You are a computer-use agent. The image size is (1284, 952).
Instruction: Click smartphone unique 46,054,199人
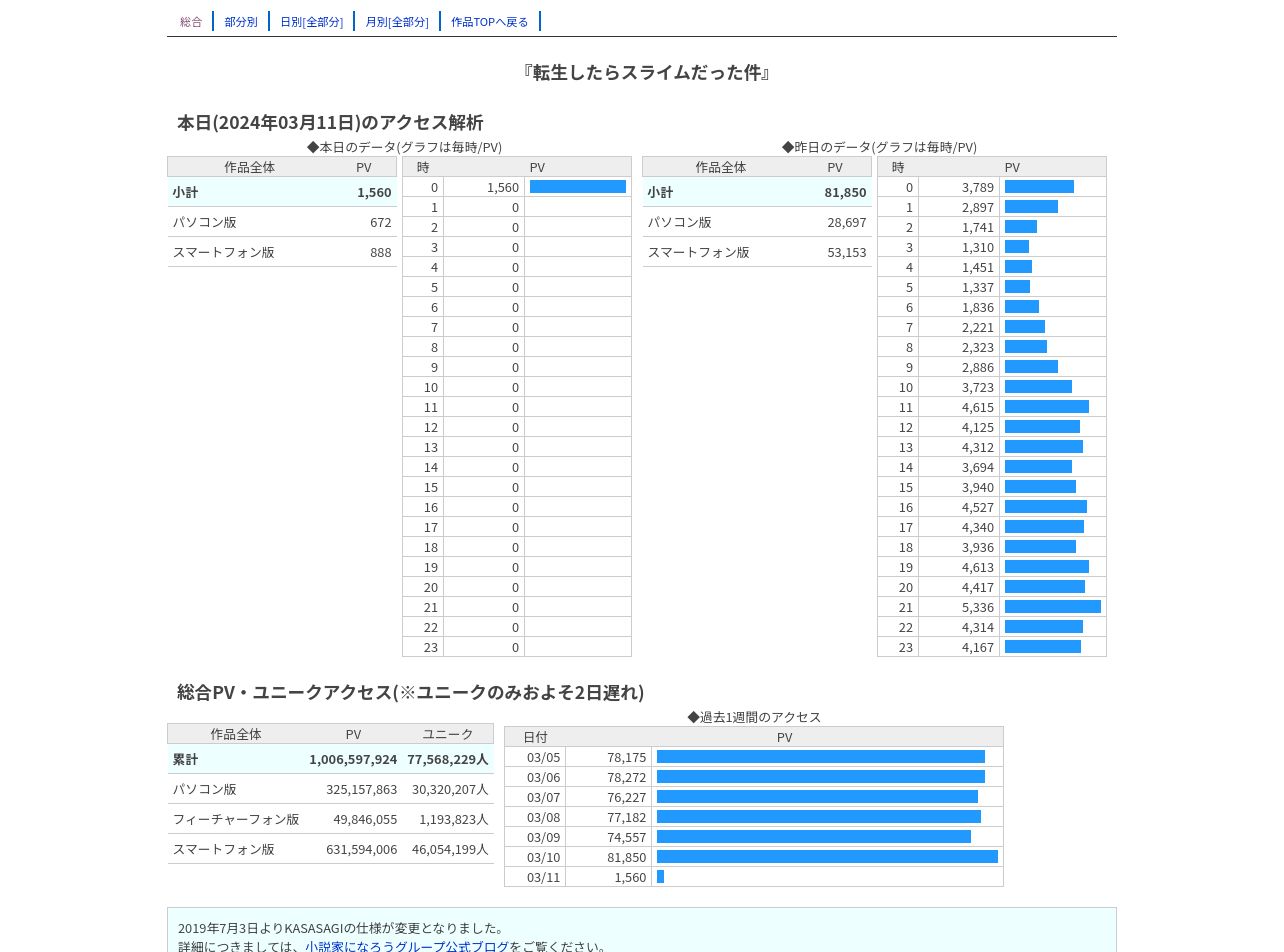click(x=450, y=849)
